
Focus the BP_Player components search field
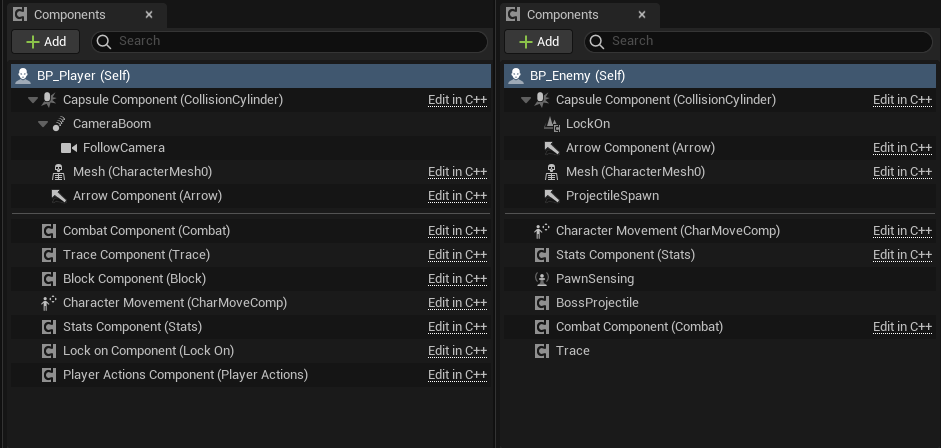pos(289,41)
